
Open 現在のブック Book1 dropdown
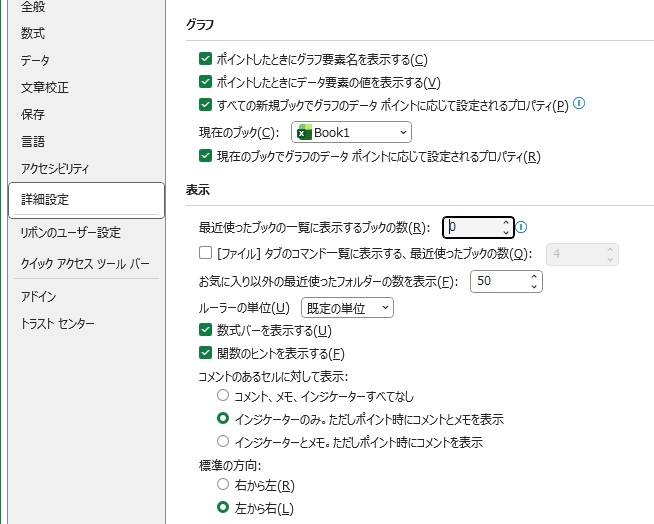[351, 132]
